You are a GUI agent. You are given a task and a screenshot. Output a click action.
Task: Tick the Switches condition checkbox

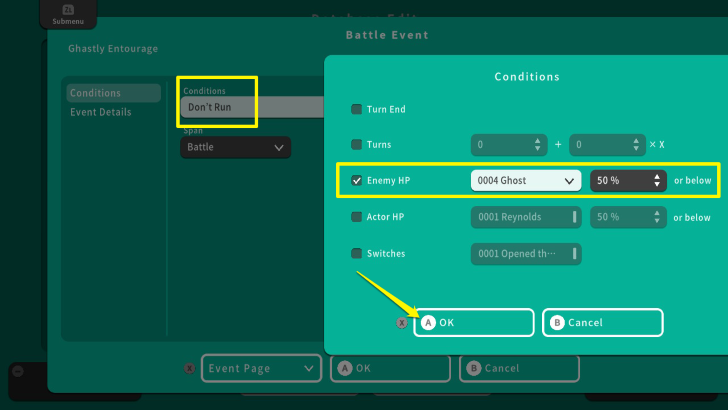tap(357, 254)
